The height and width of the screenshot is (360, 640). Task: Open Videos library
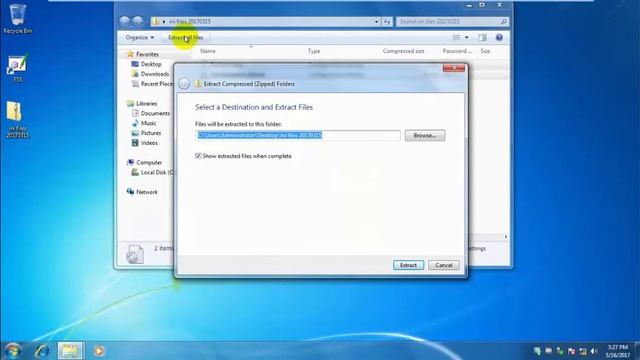pos(149,143)
